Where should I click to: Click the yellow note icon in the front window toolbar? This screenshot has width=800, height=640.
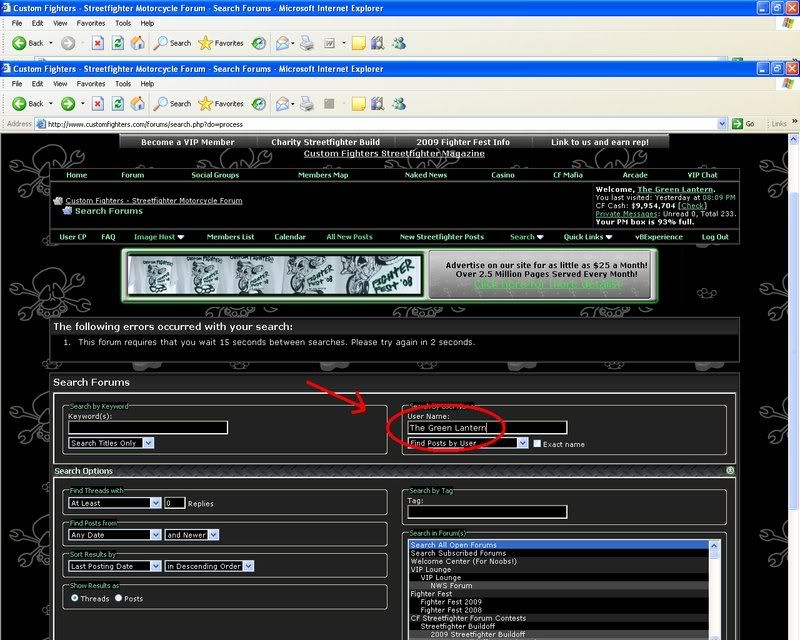click(x=359, y=104)
